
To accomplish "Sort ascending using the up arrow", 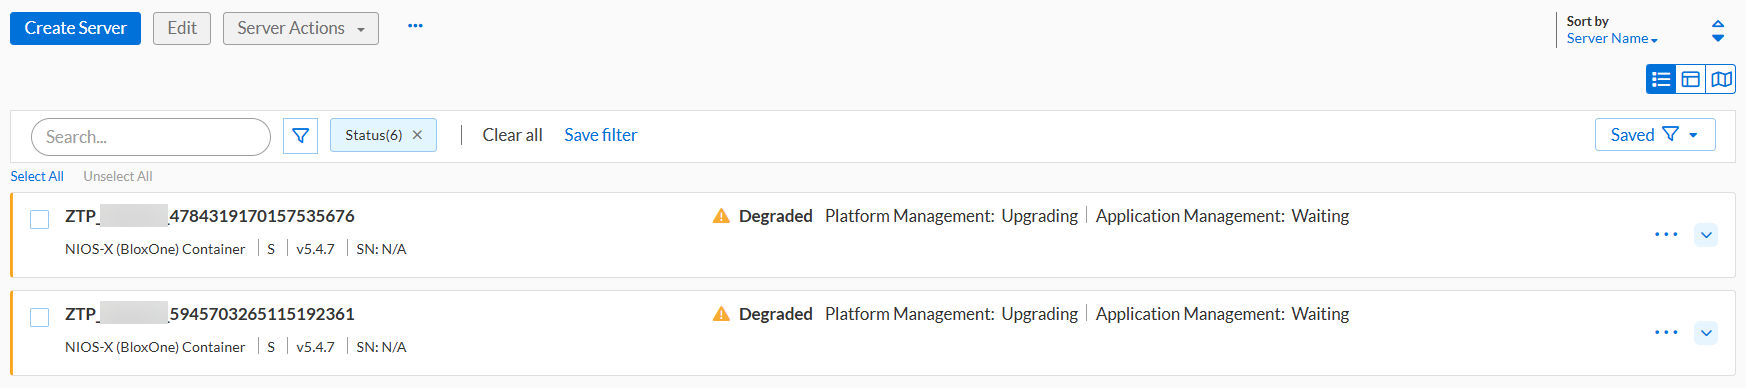I will (1718, 23).
